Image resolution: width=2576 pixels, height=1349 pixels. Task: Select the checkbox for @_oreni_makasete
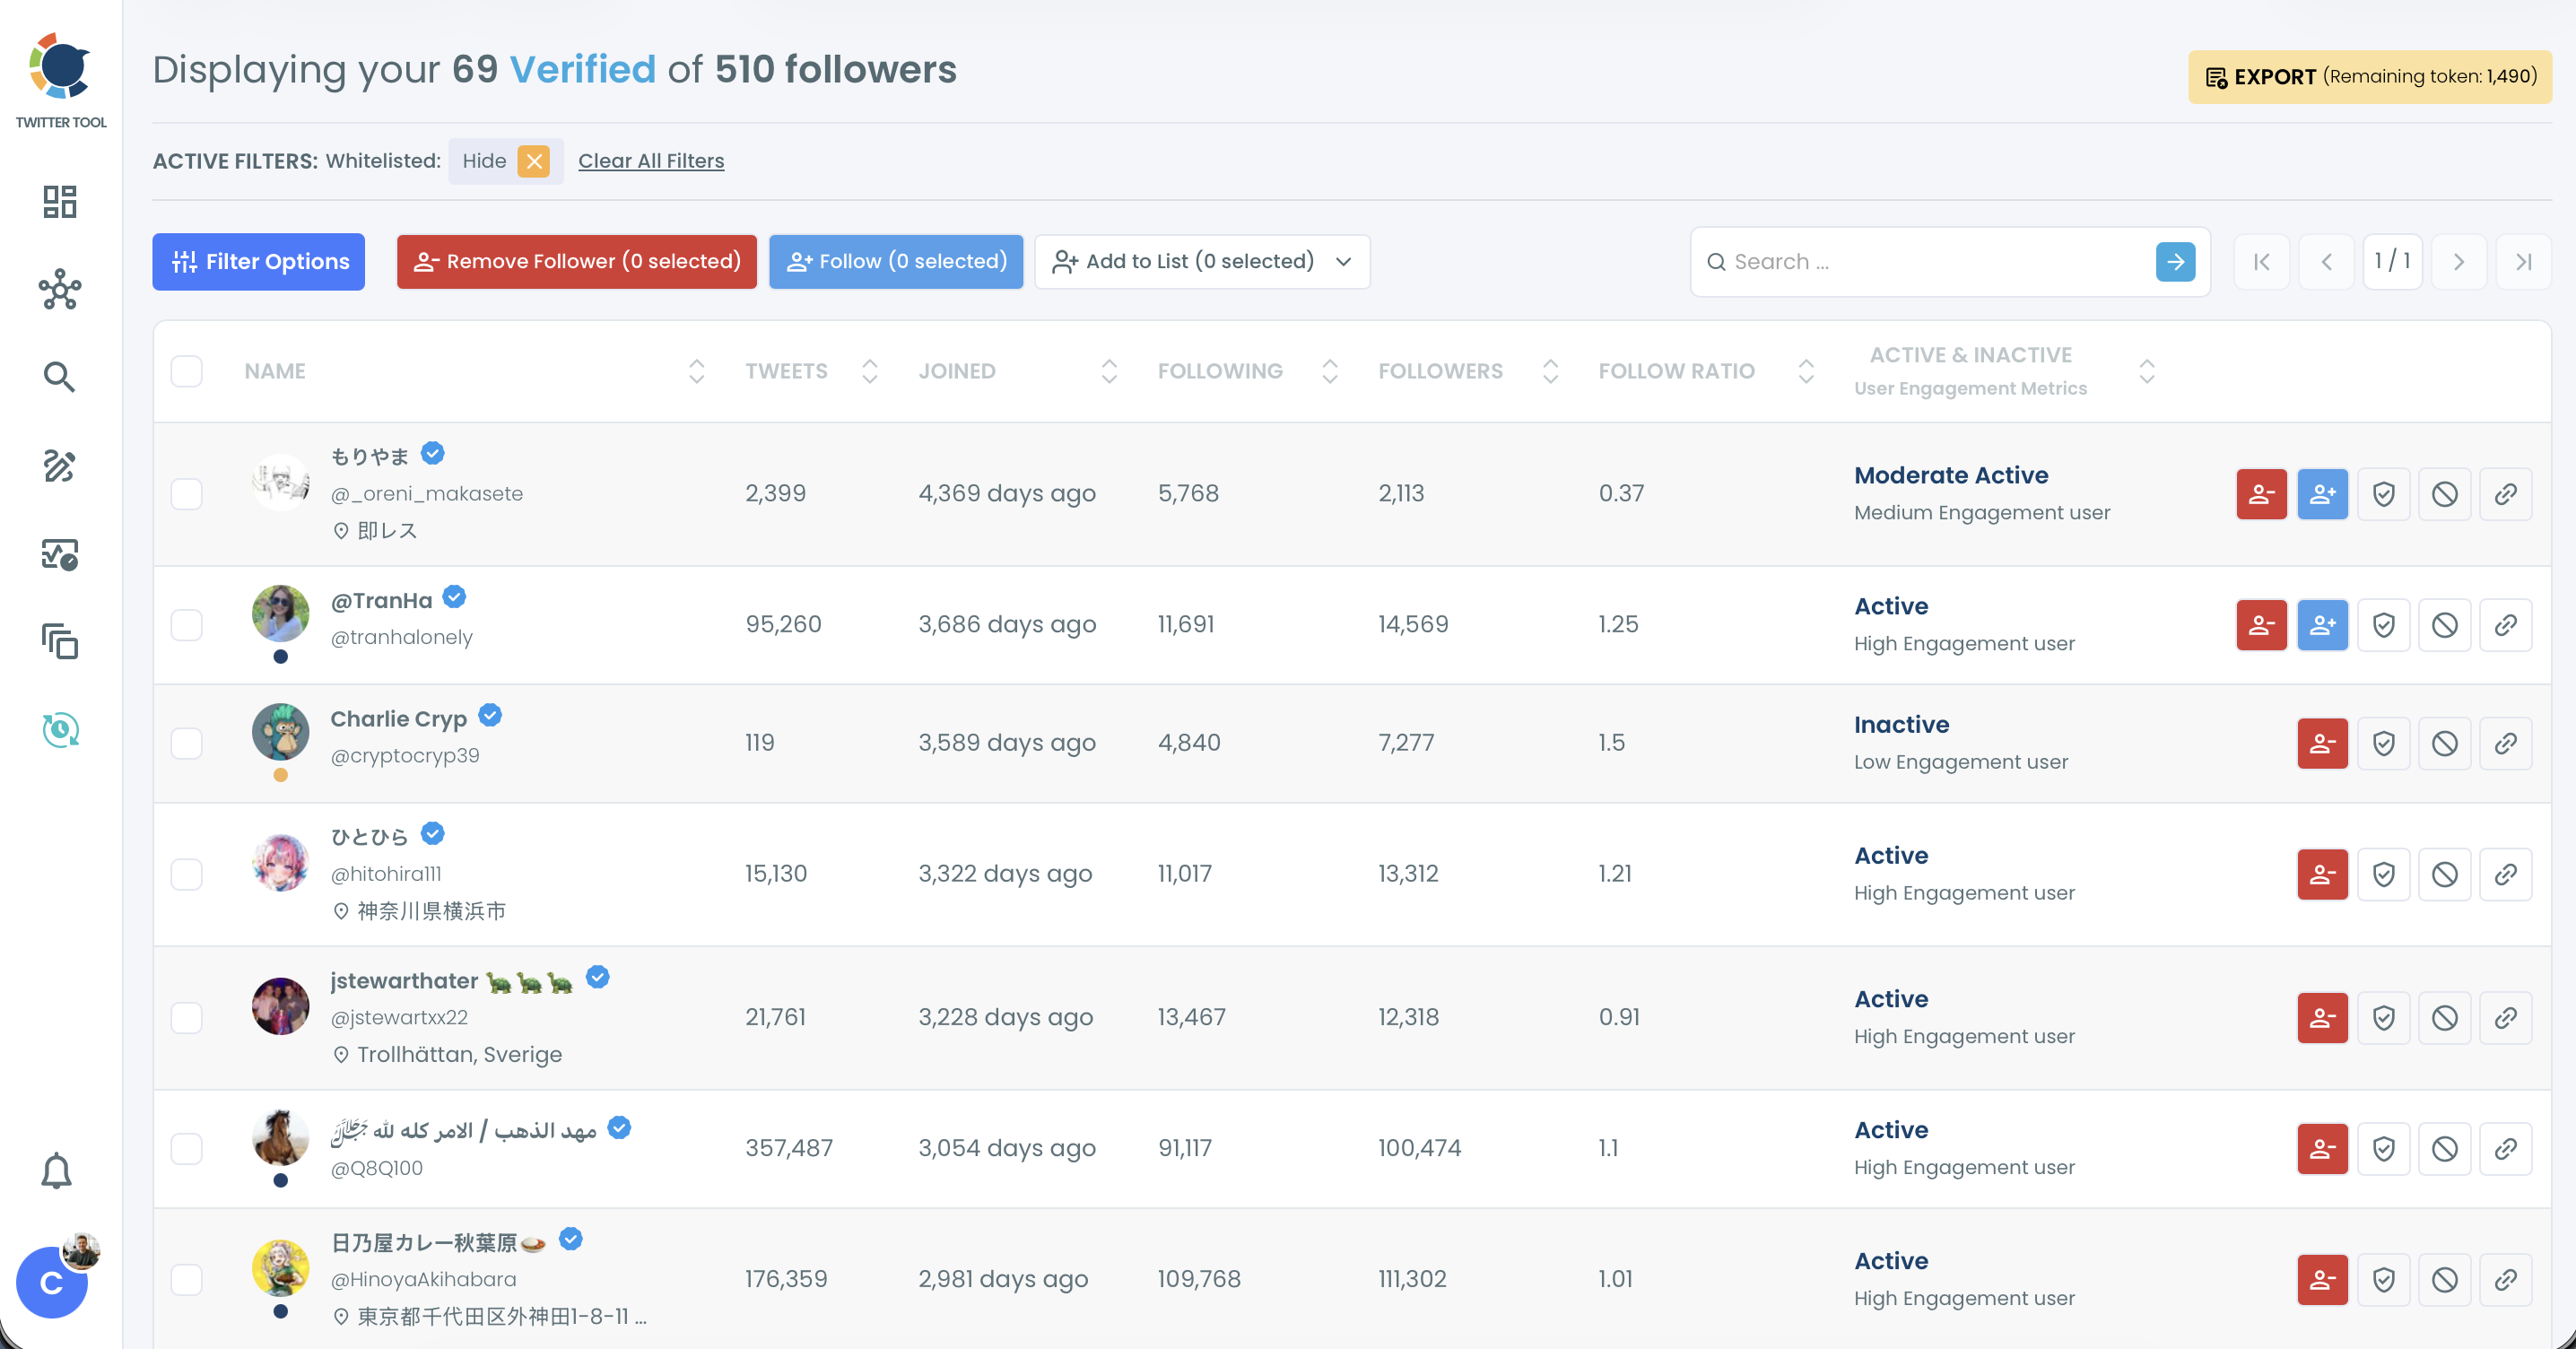click(x=186, y=494)
